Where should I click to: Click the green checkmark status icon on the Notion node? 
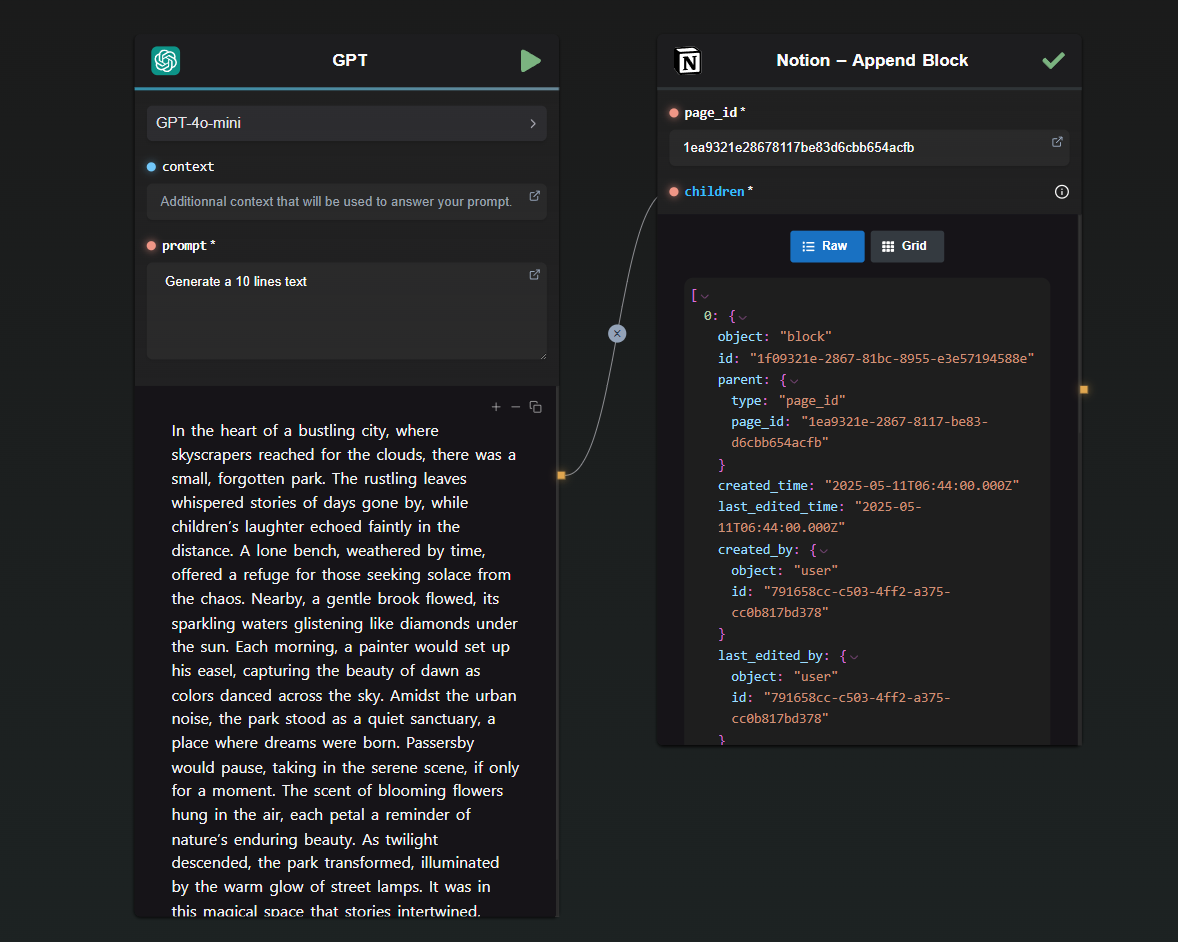click(x=1053, y=60)
